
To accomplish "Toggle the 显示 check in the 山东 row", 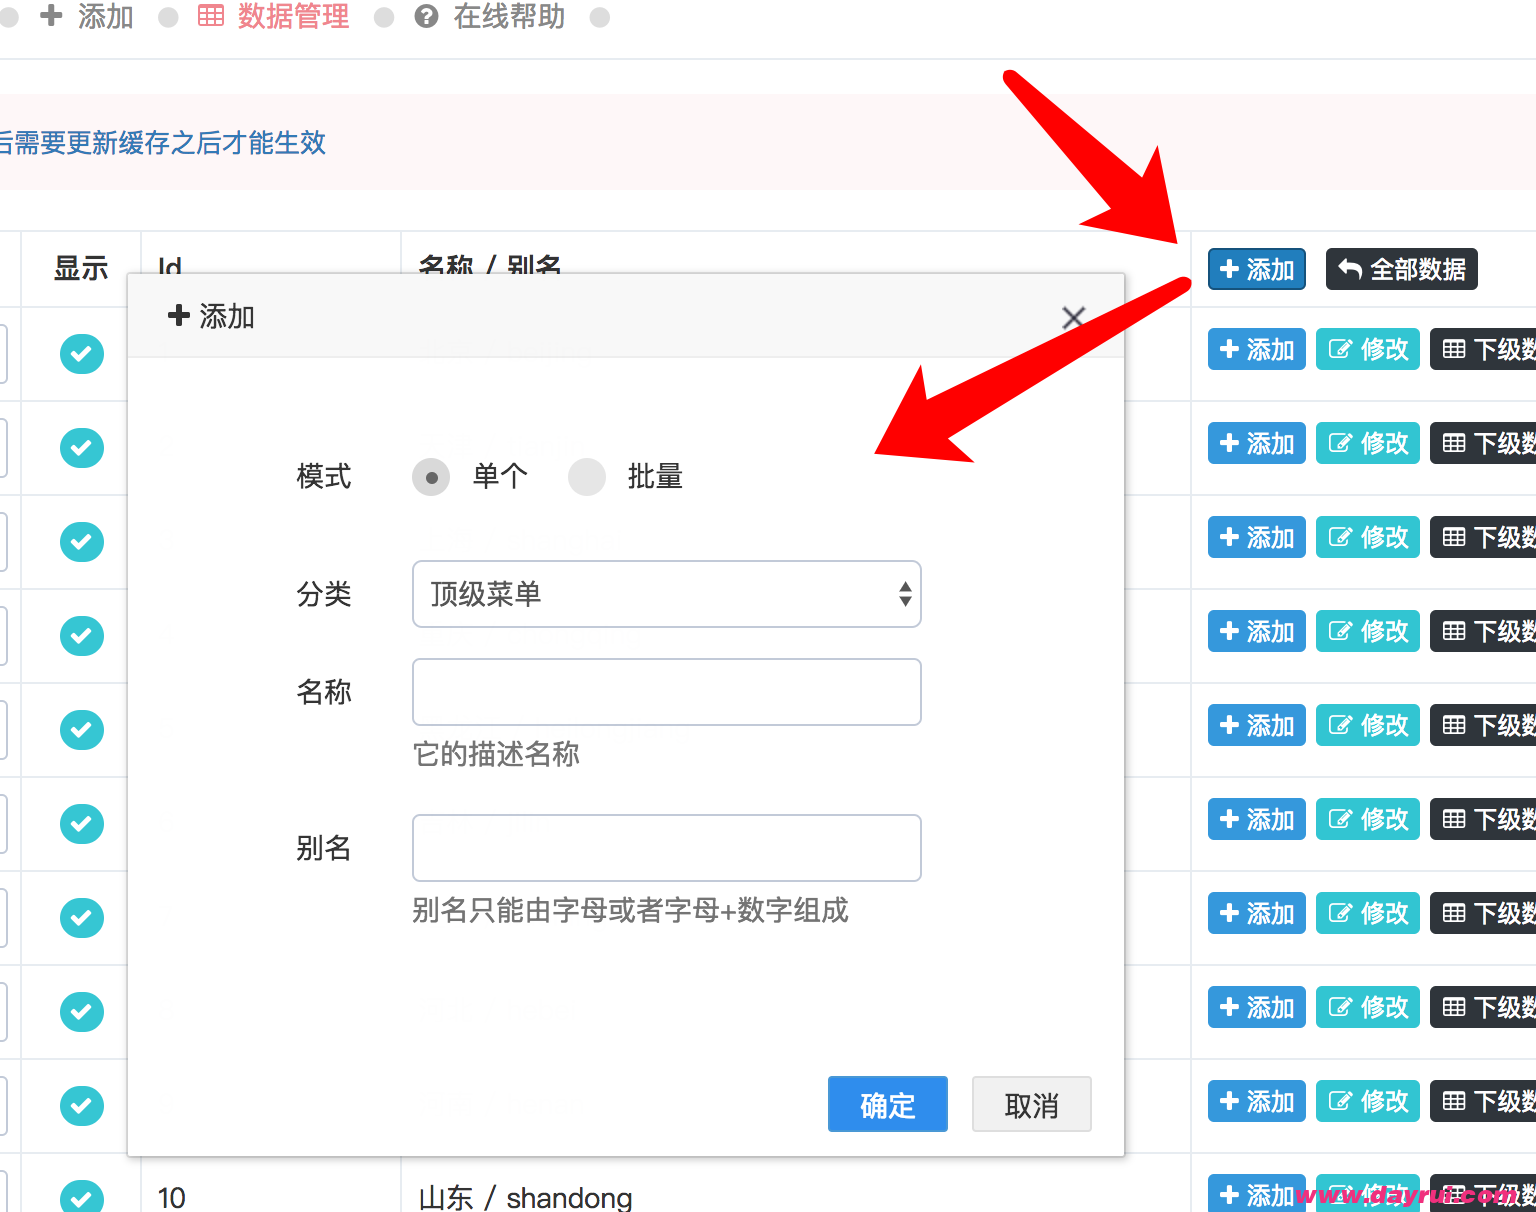I will [x=82, y=1196].
